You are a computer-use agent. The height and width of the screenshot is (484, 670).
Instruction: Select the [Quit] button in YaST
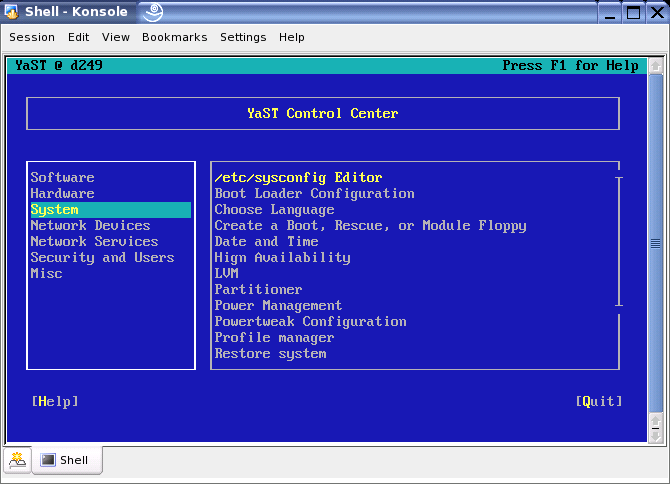(x=599, y=401)
